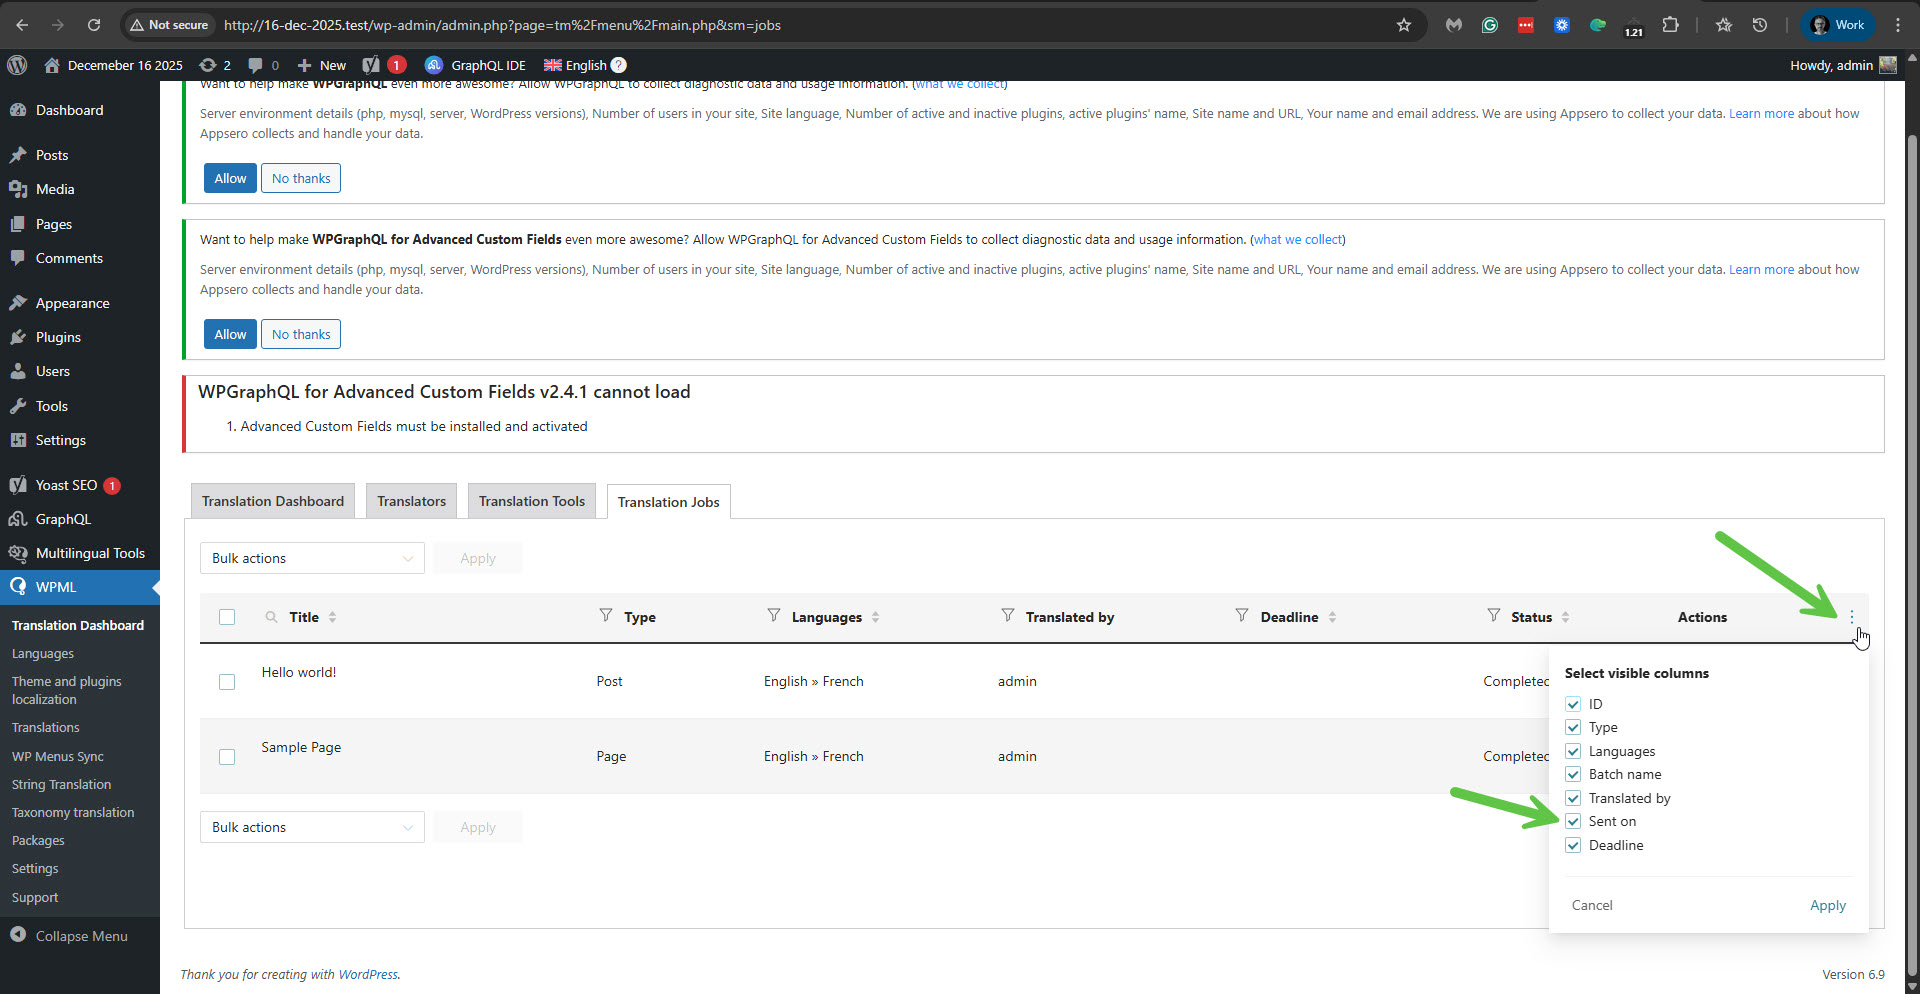Image resolution: width=1920 pixels, height=994 pixels.
Task: Open the column visibility three-dot icon
Action: click(1852, 617)
